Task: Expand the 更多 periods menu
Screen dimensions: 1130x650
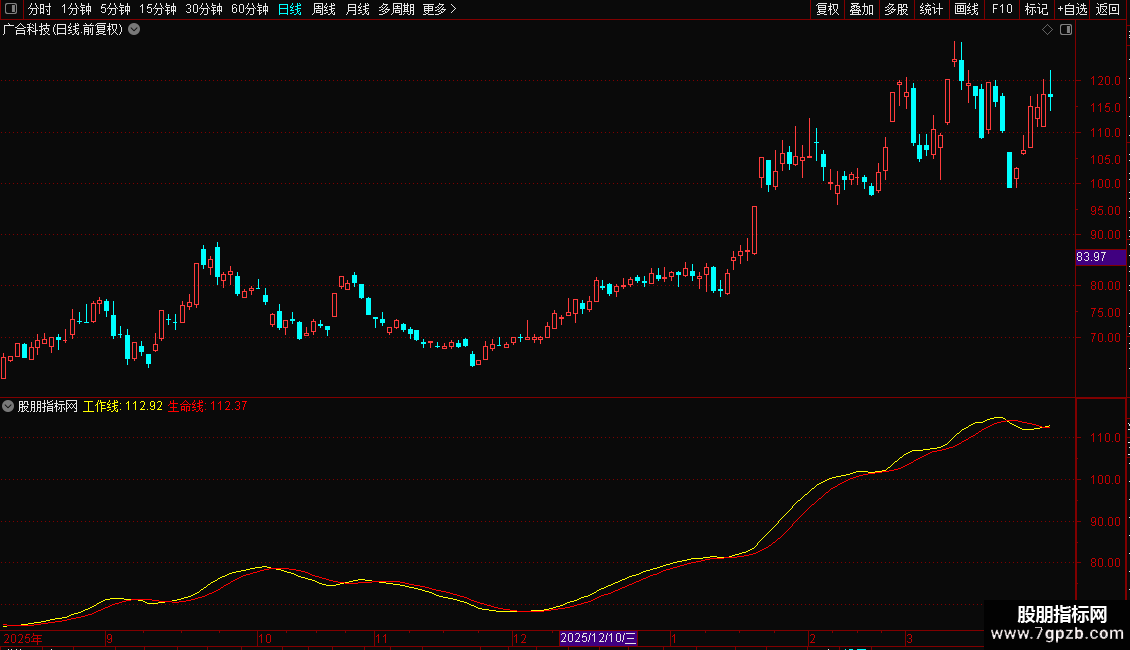Action: (x=440, y=9)
